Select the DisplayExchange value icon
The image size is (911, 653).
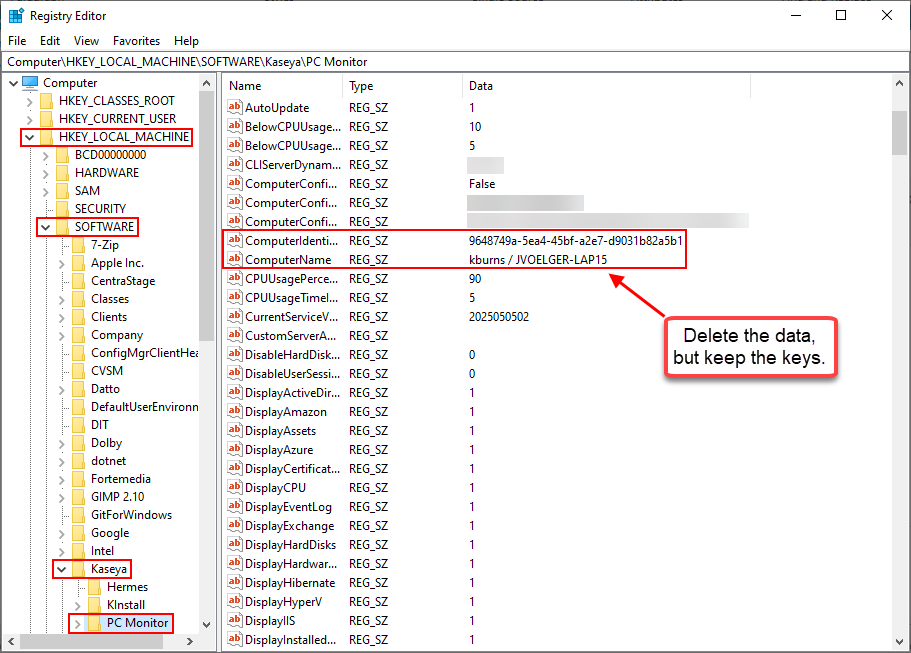(235, 525)
